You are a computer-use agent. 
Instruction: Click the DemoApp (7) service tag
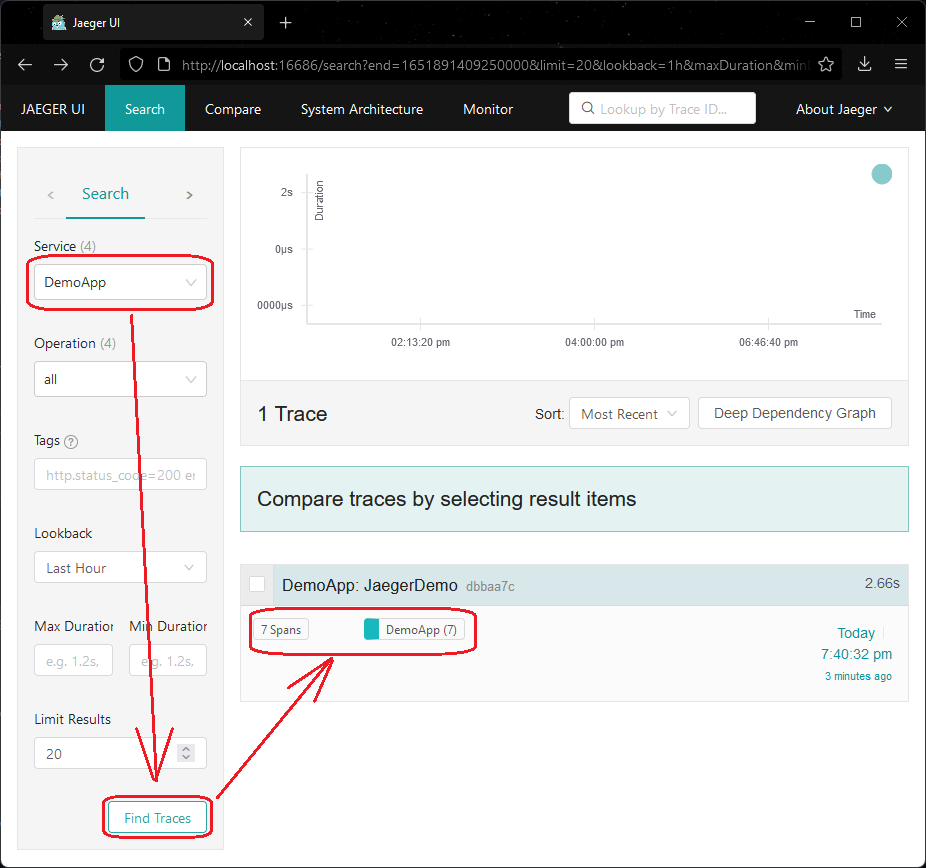click(415, 630)
